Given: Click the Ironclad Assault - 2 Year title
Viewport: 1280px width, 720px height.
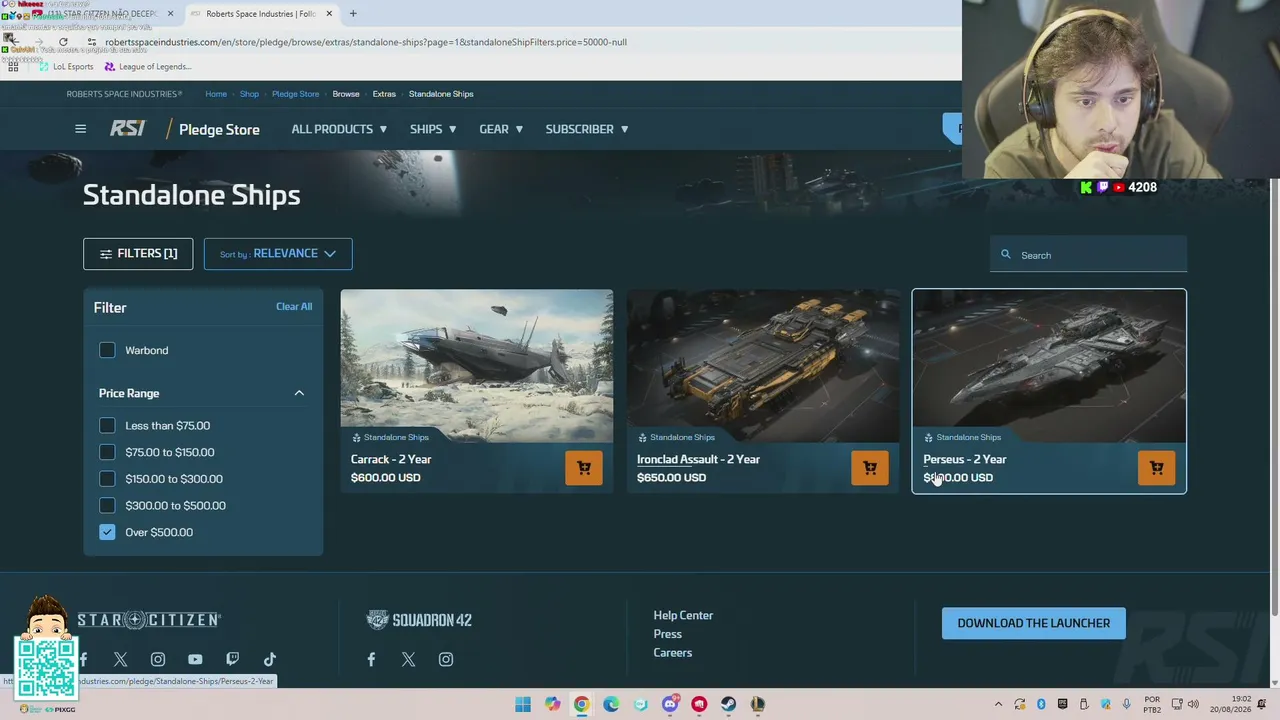Looking at the screenshot, I should point(698,460).
